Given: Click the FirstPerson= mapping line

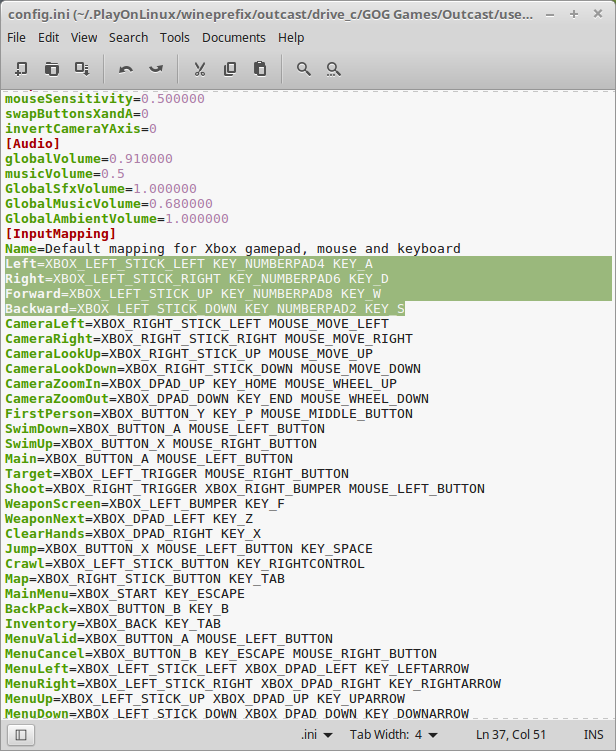Looking at the screenshot, I should 209,414.
